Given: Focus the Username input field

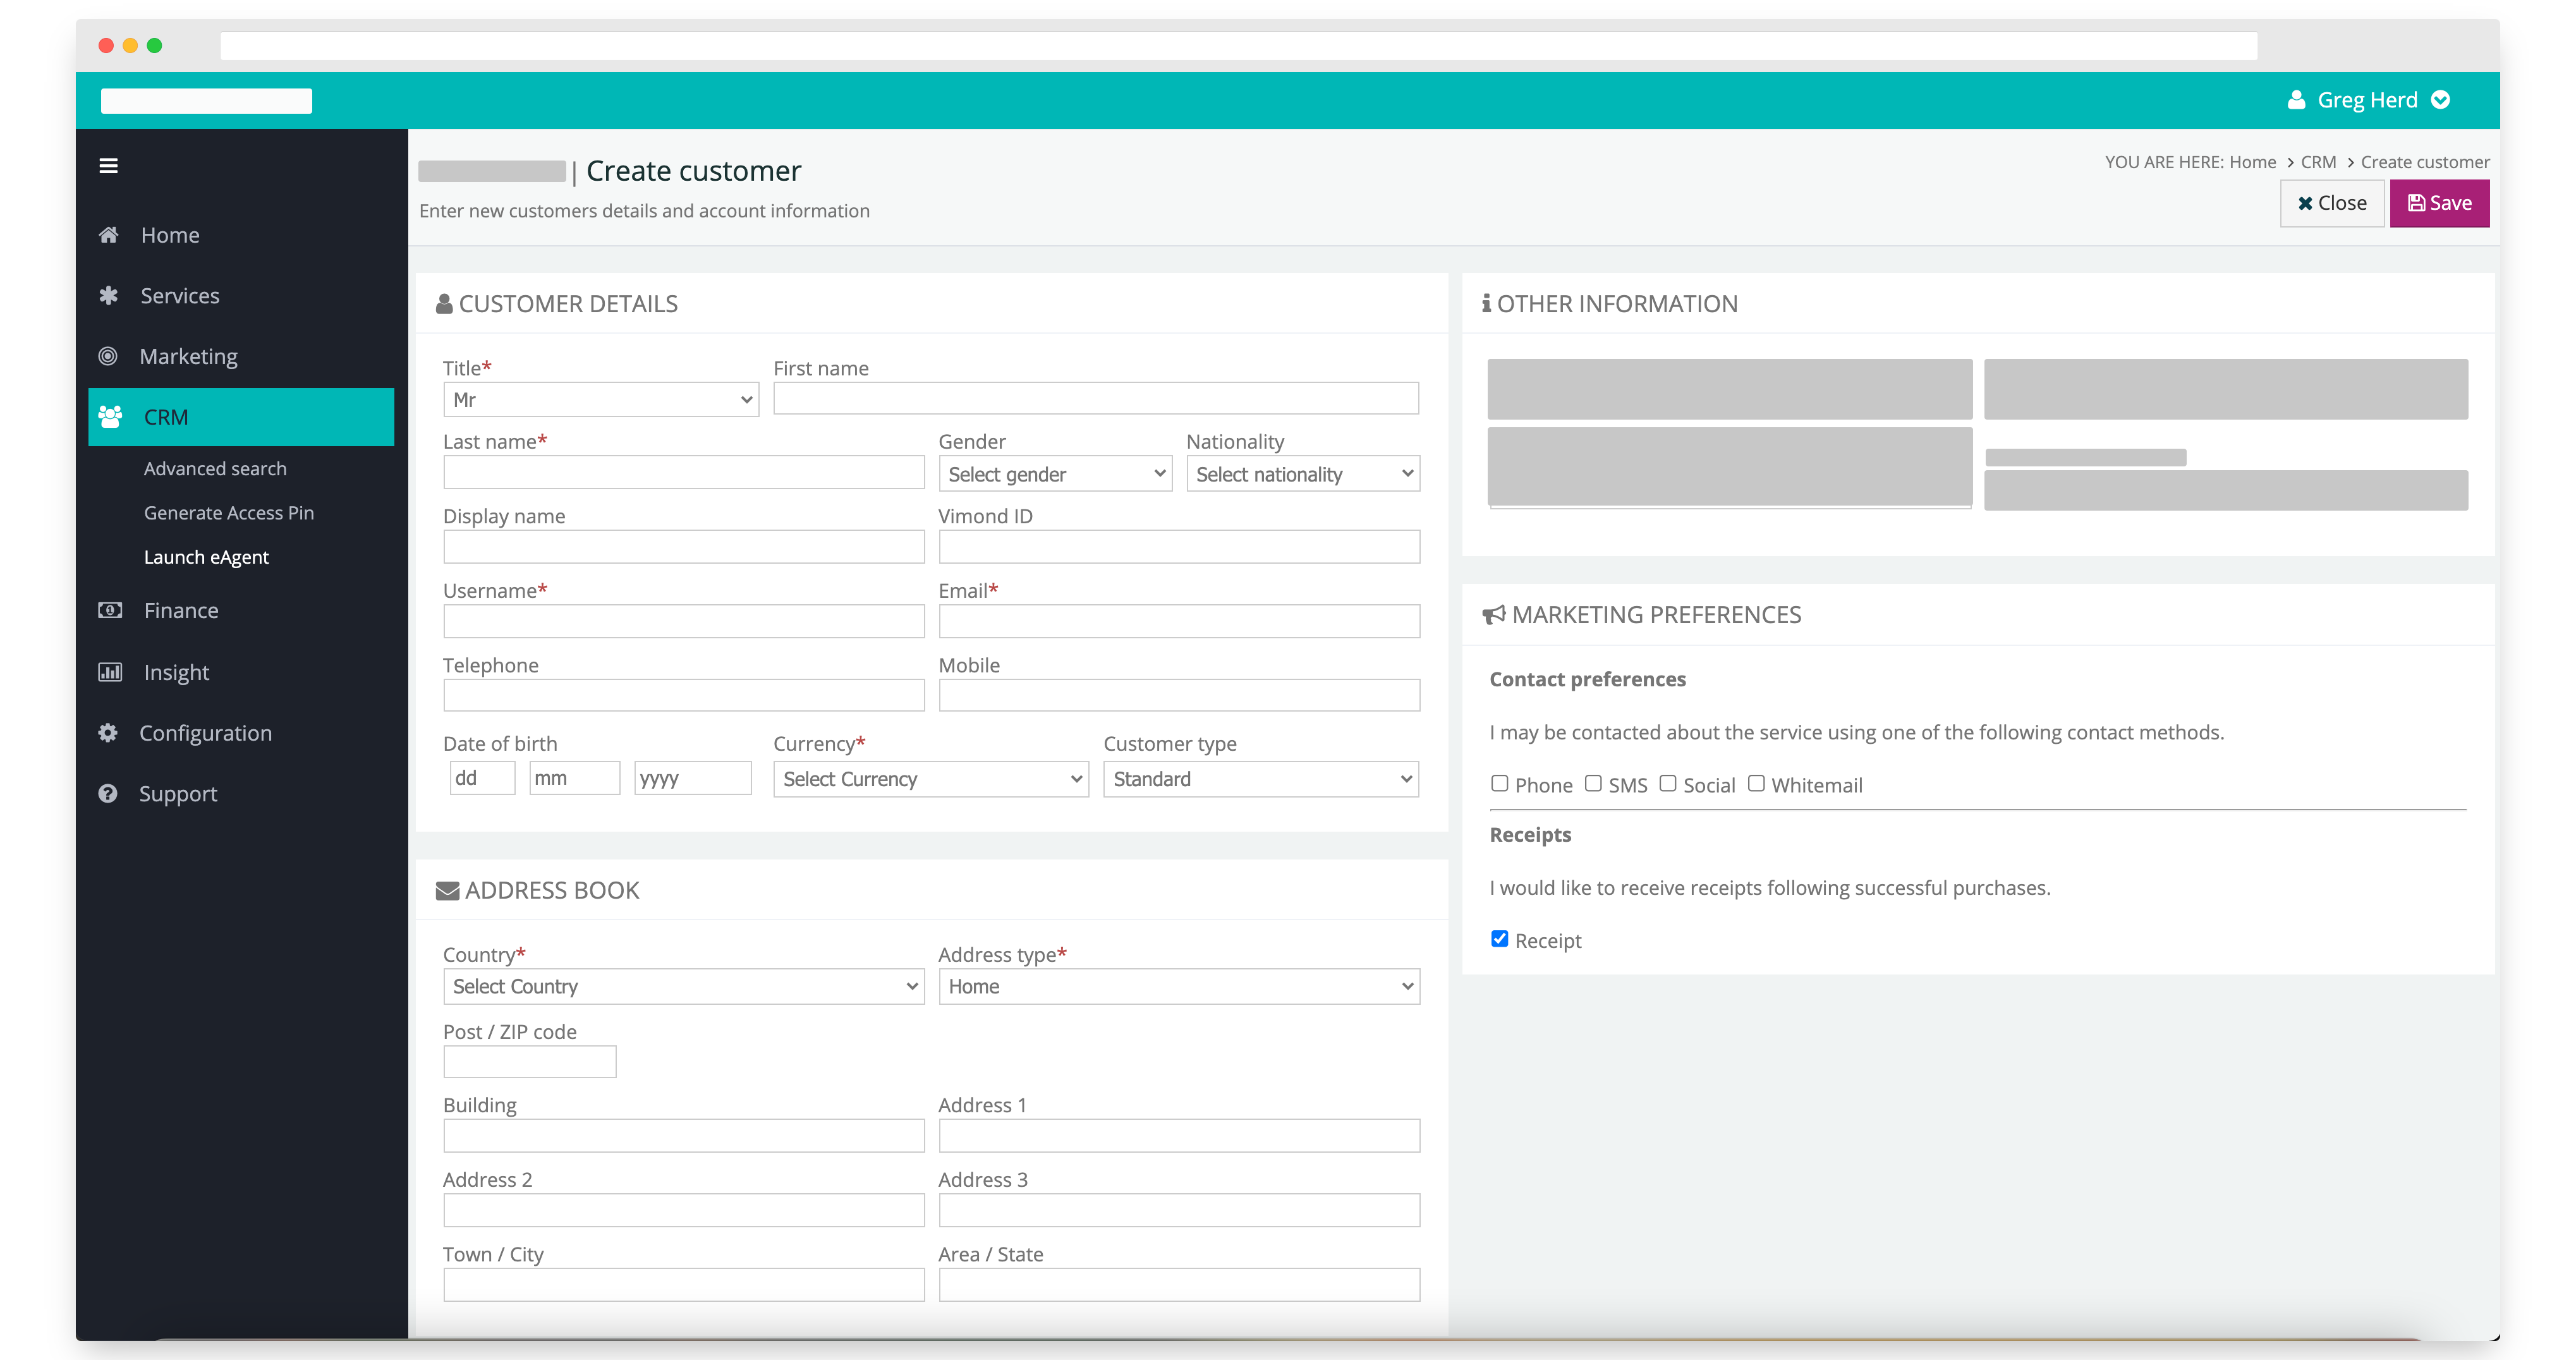Looking at the screenshot, I should [684, 622].
